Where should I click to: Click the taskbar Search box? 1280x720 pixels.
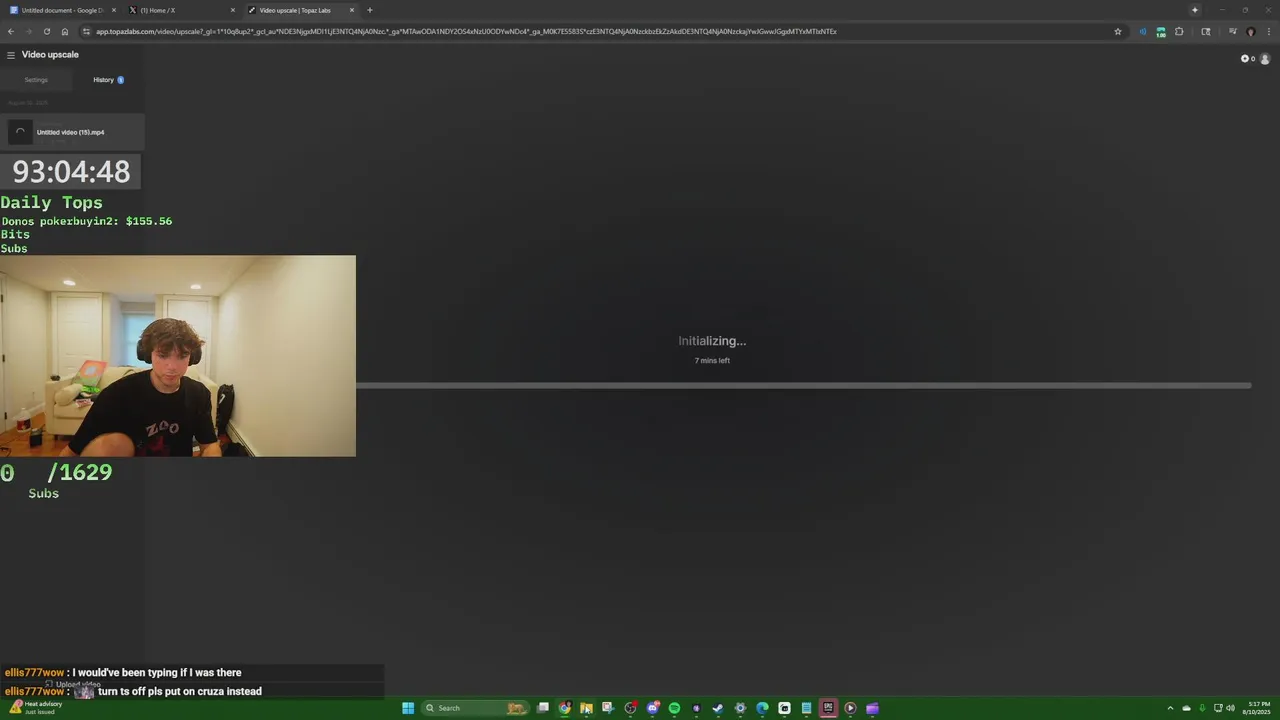[x=476, y=708]
